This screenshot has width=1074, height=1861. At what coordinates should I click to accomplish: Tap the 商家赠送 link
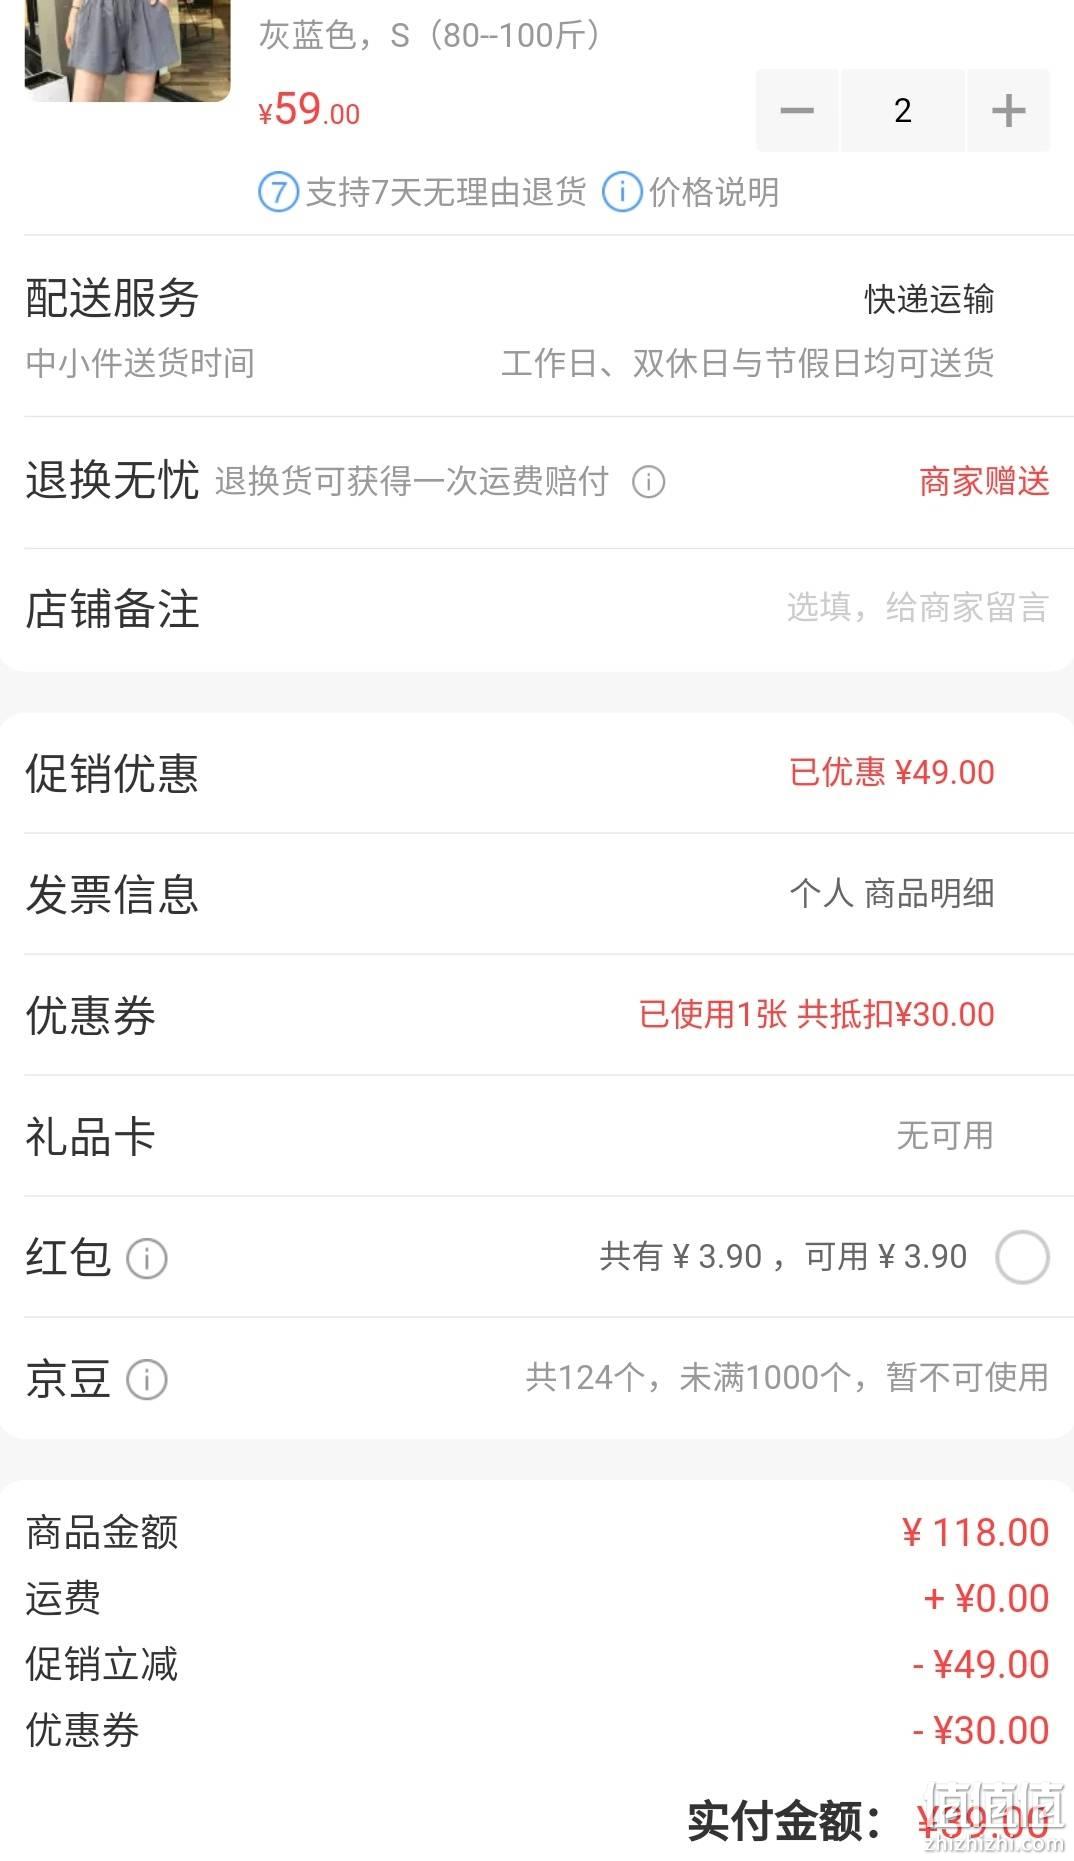point(984,482)
